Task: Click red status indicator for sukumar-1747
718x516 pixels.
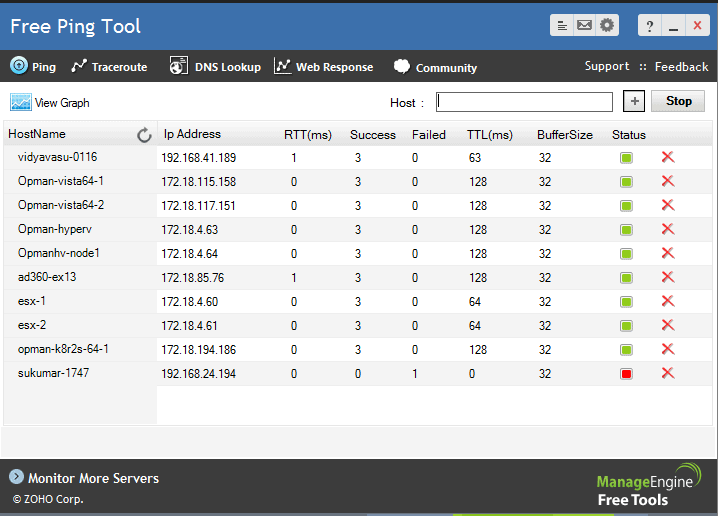Action: 626,374
